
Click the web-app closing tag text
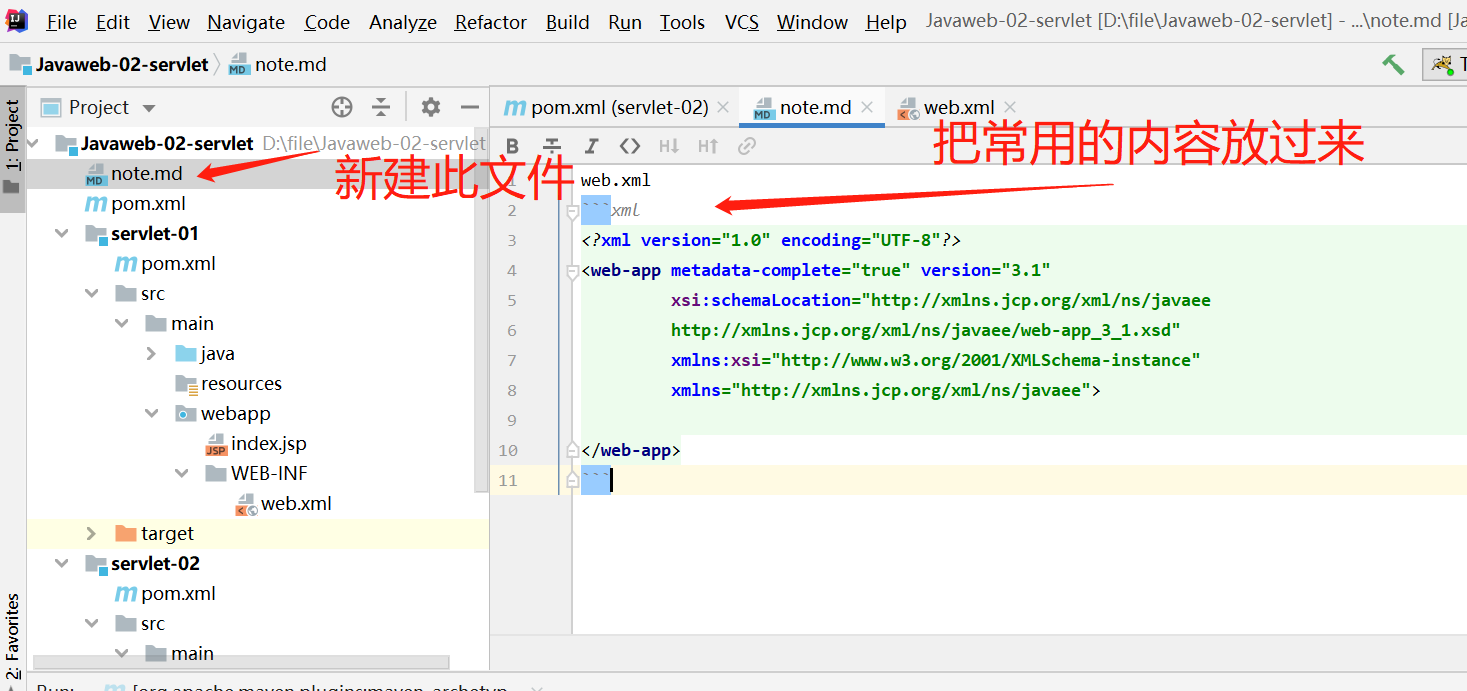[x=631, y=450]
